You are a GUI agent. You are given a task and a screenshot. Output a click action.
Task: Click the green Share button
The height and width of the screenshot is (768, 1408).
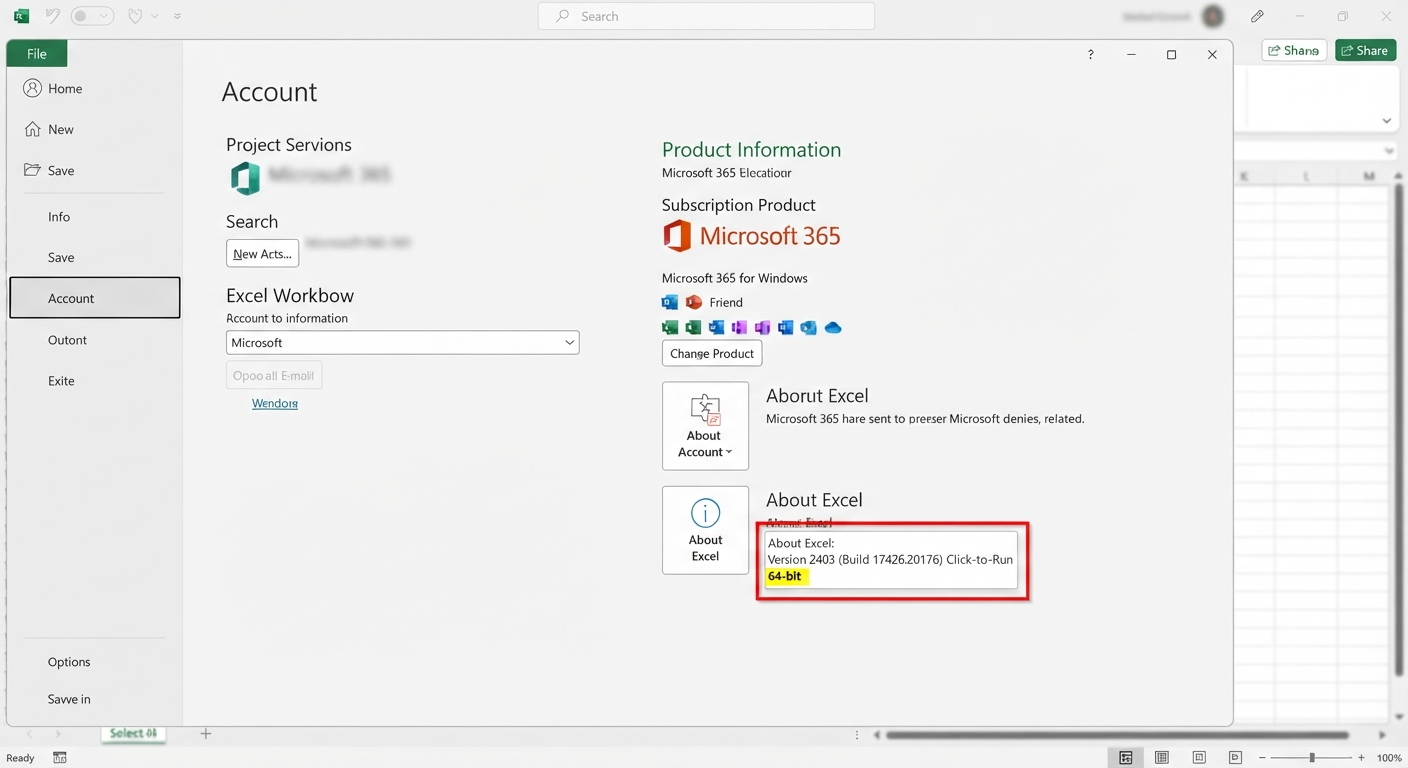pos(1365,50)
